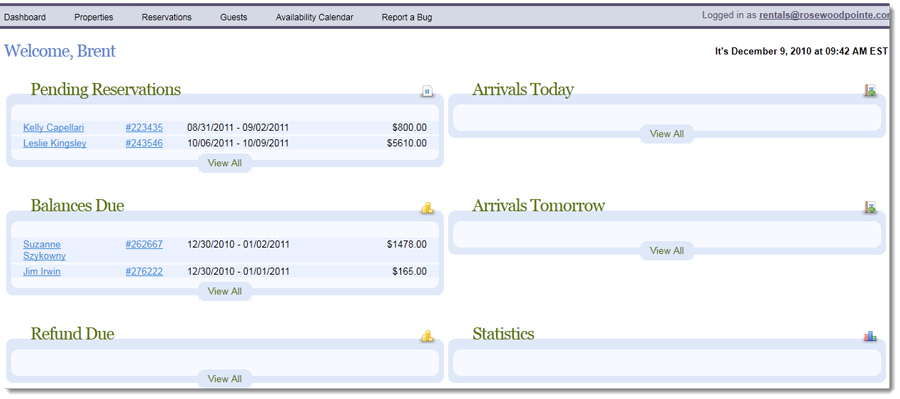View all Arrivals Tomorrow

tap(667, 251)
